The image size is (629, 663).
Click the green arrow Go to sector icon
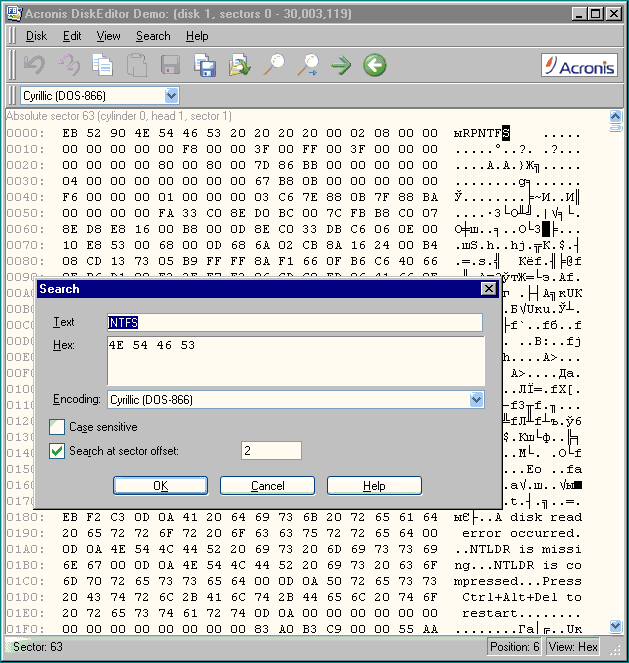pyautogui.click(x=341, y=65)
